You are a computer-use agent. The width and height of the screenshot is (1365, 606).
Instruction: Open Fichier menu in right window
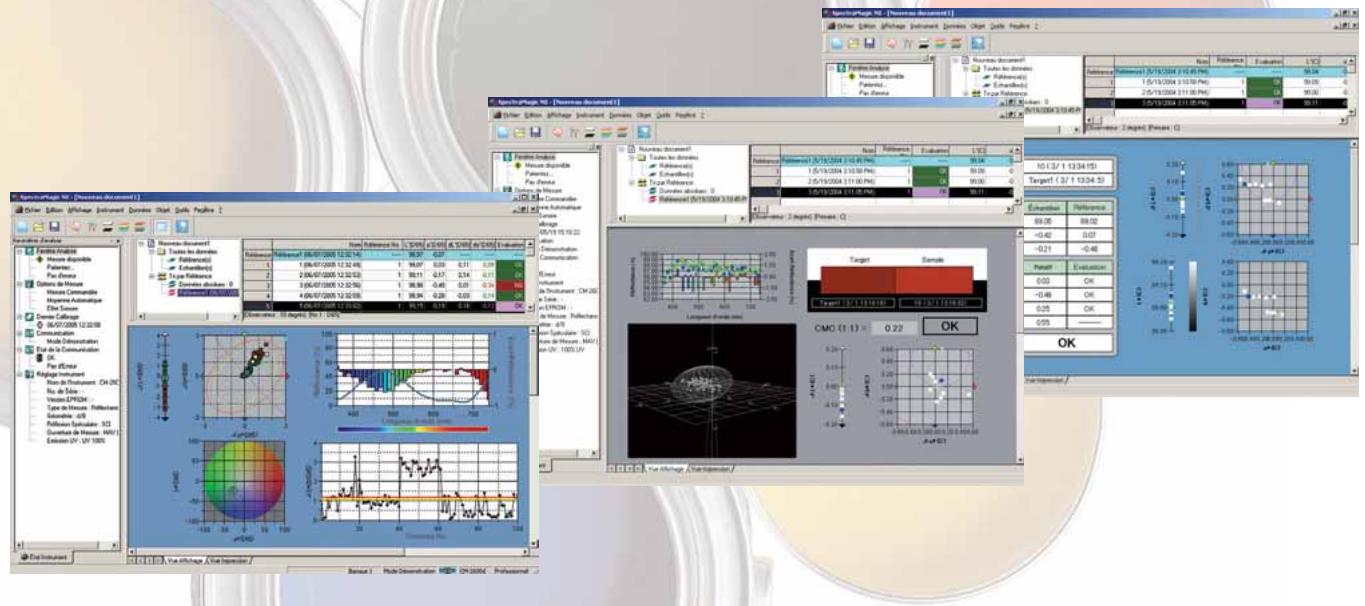(x=846, y=25)
